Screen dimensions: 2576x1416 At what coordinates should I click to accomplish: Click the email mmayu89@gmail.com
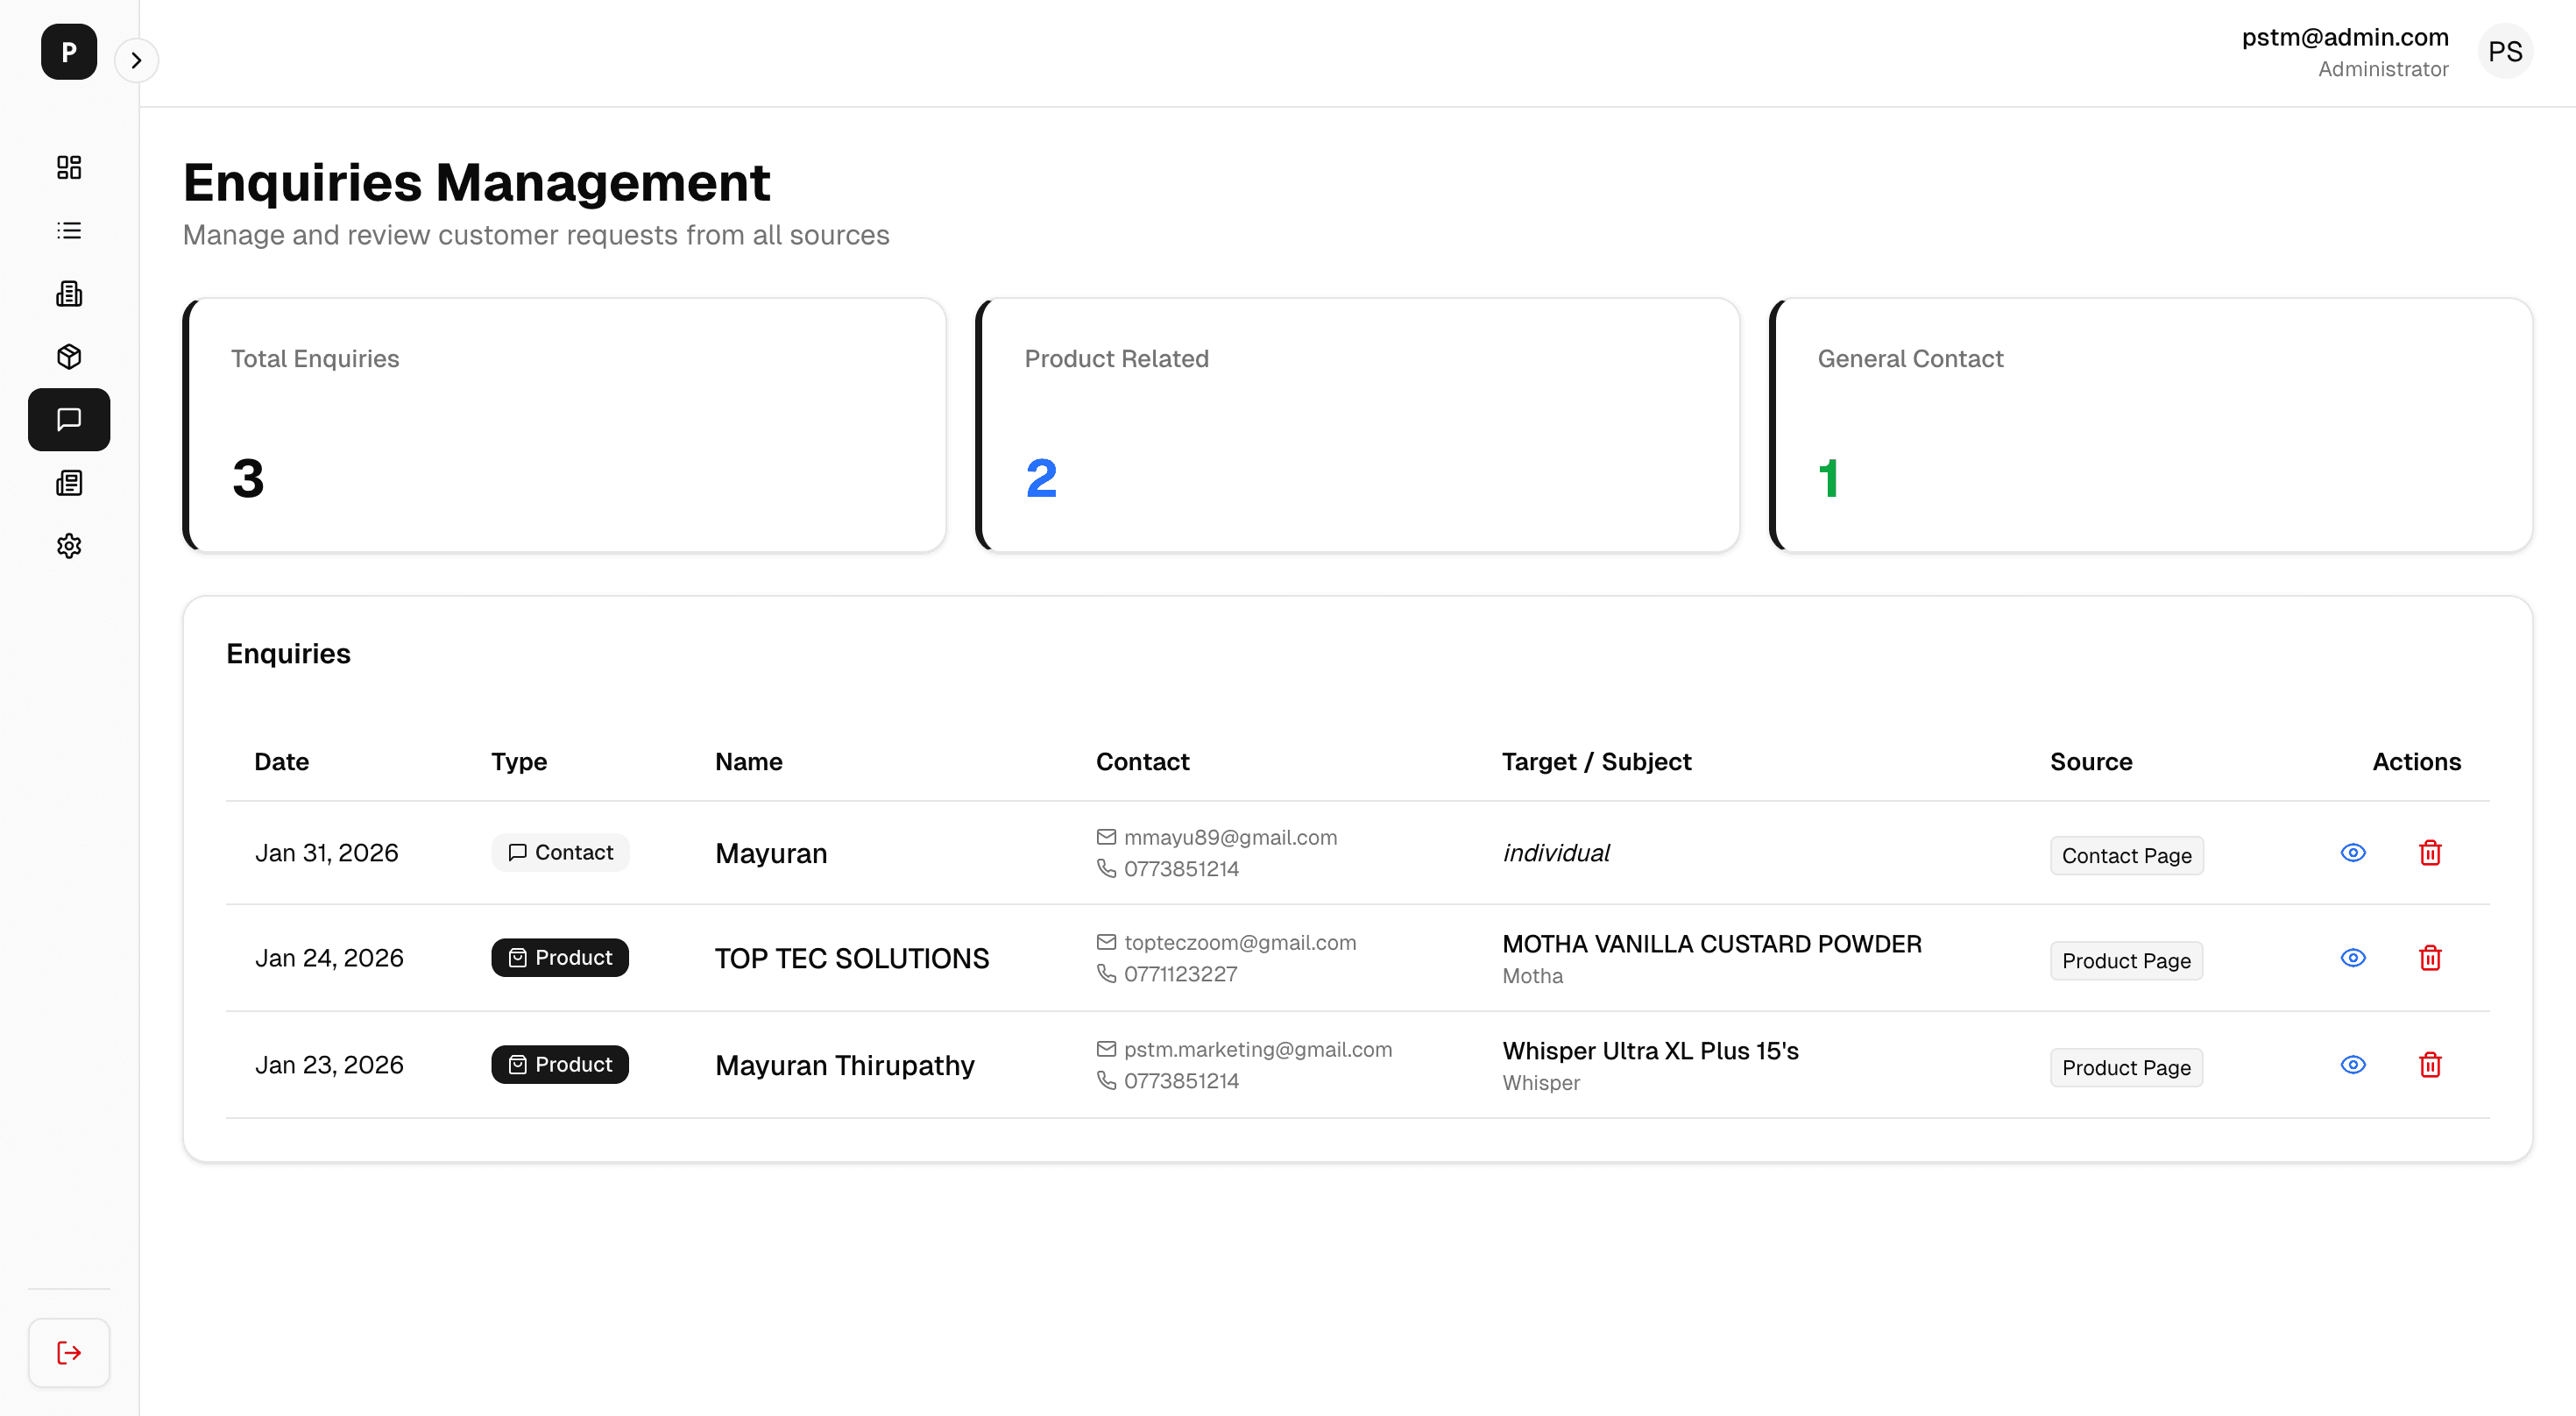click(1230, 838)
